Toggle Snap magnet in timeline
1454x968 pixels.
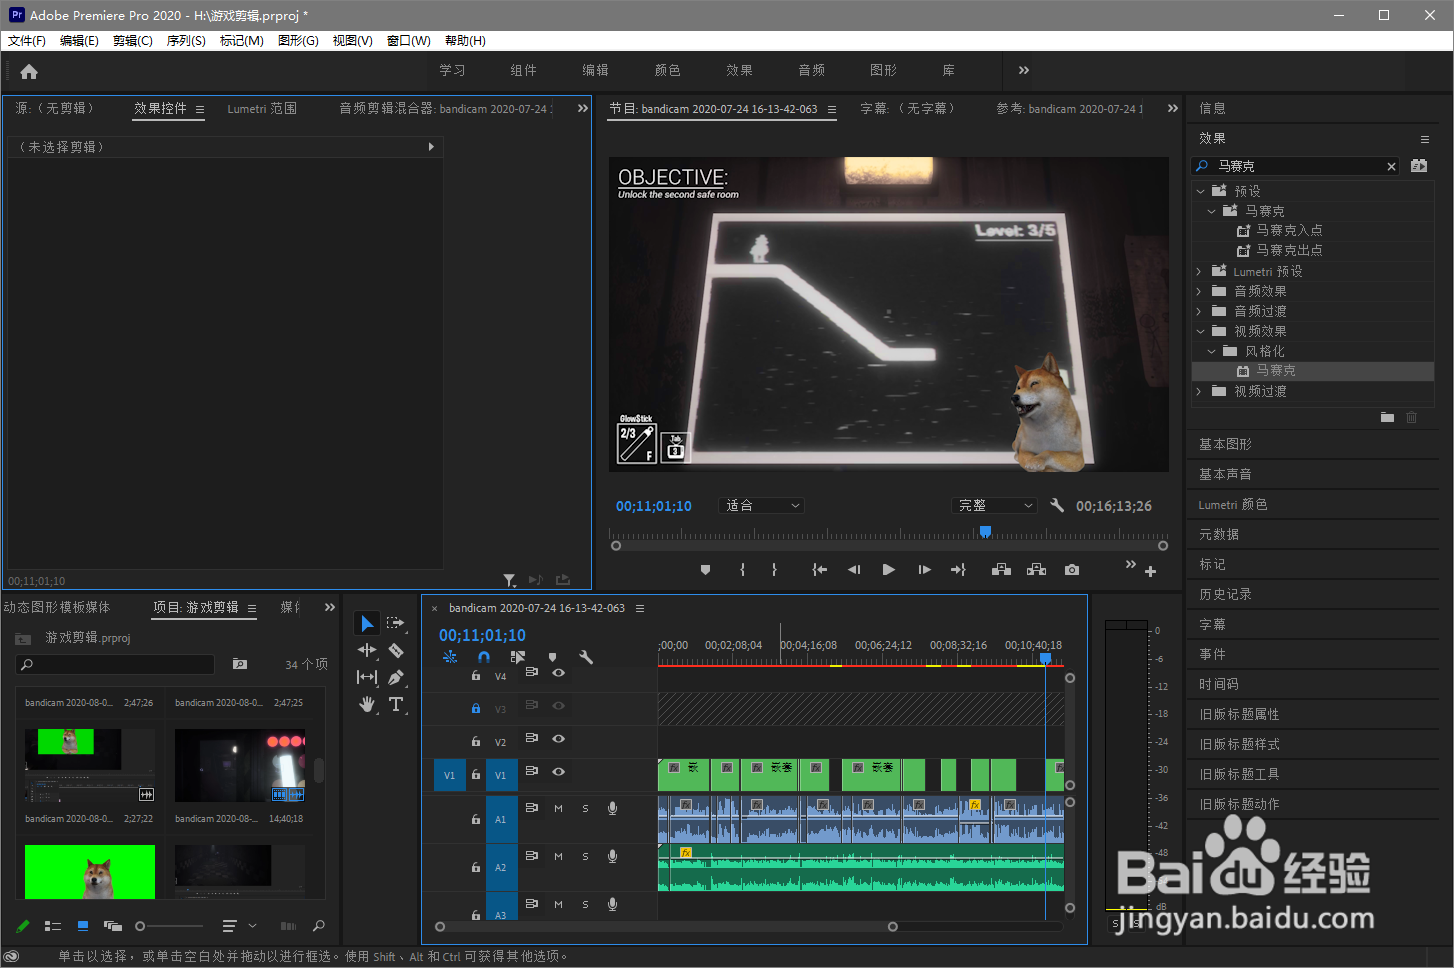(484, 658)
